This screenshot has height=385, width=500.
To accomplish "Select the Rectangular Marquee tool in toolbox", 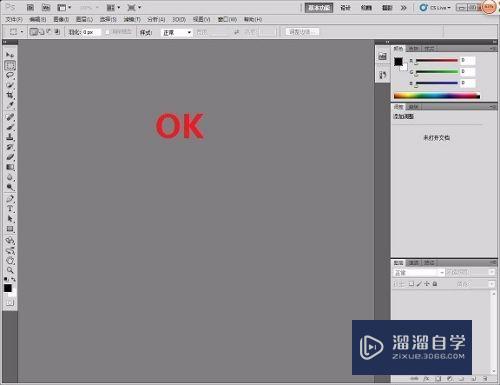I will coord(10,65).
